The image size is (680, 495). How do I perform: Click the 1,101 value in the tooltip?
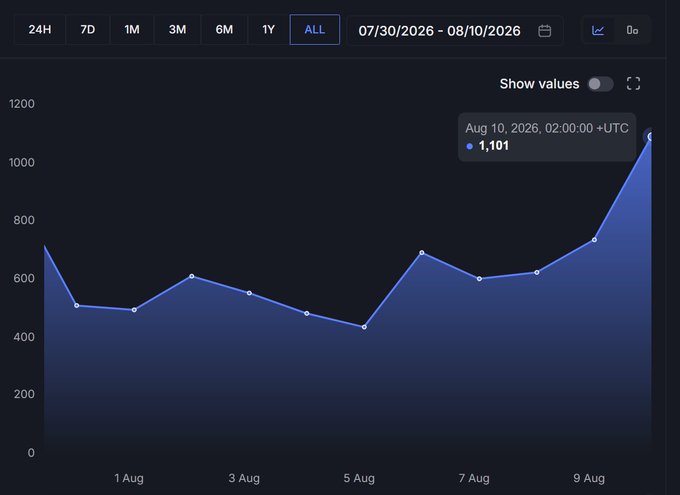(494, 146)
